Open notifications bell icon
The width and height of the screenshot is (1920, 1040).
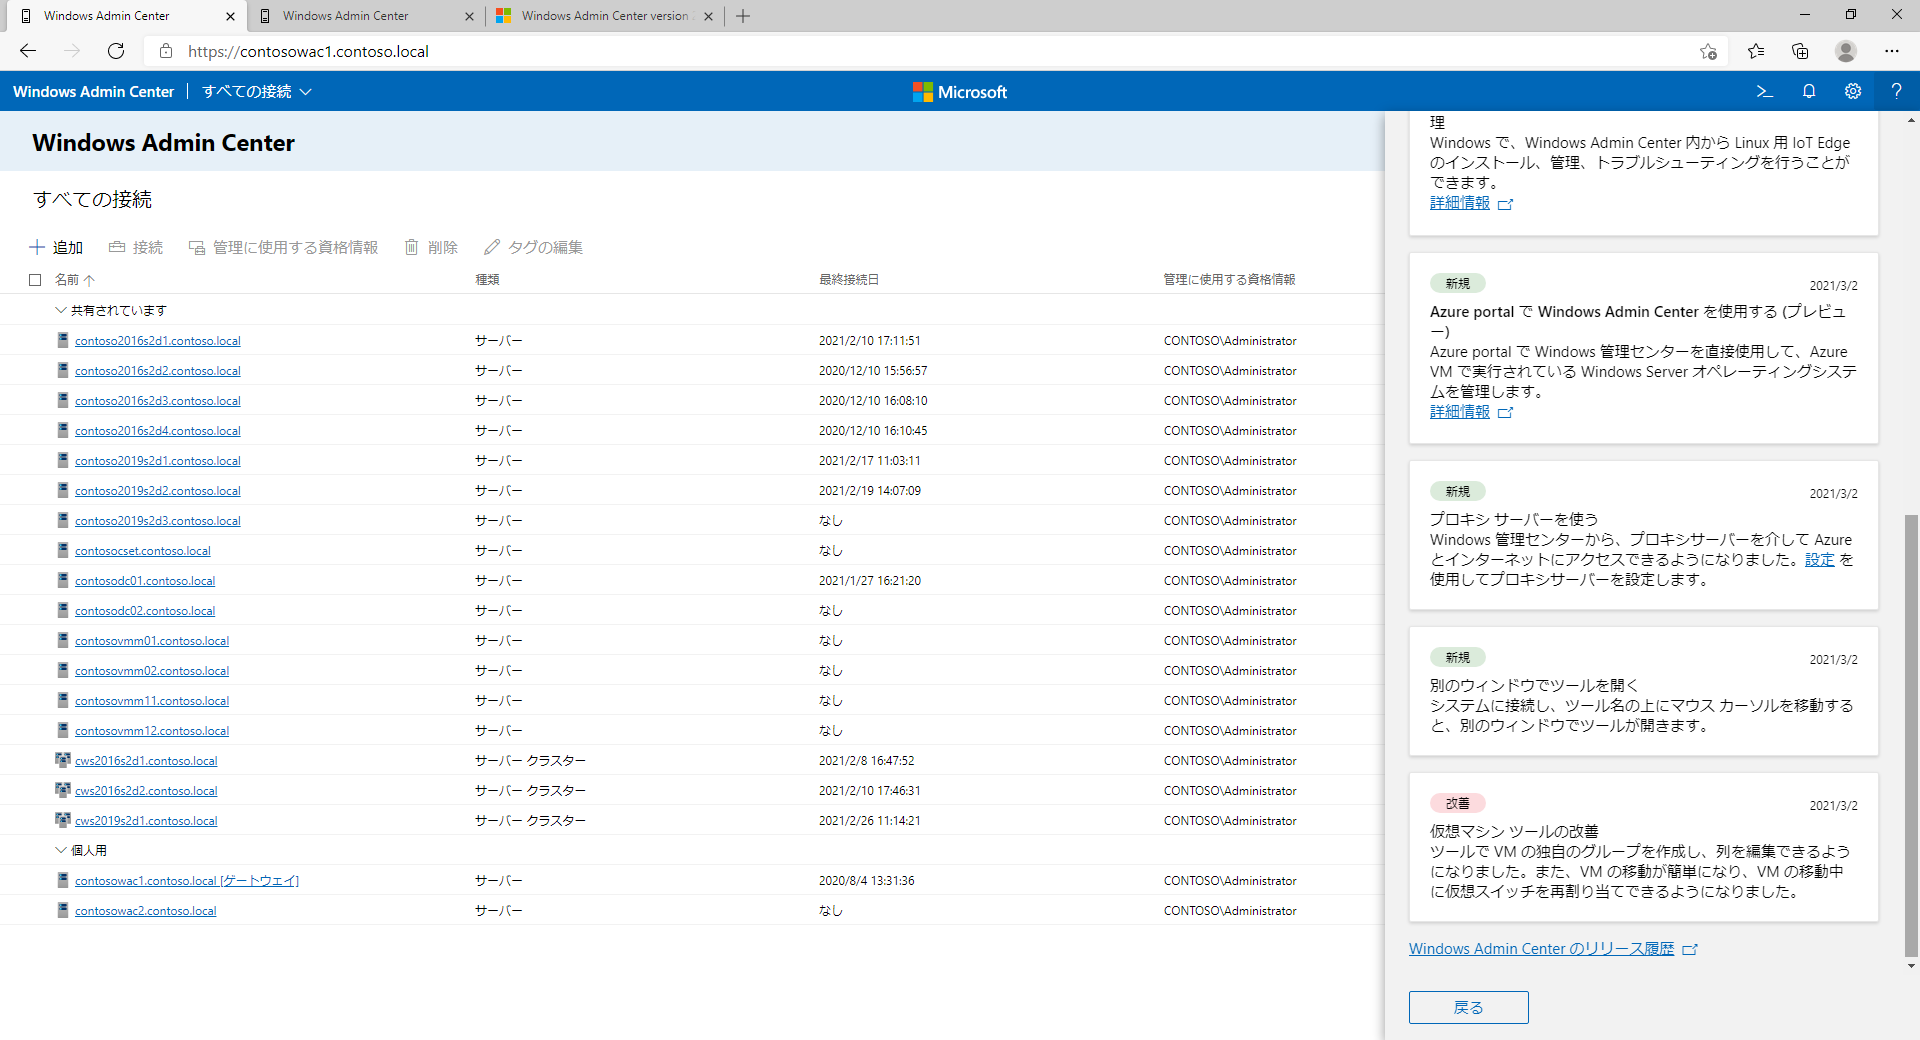tap(1809, 91)
